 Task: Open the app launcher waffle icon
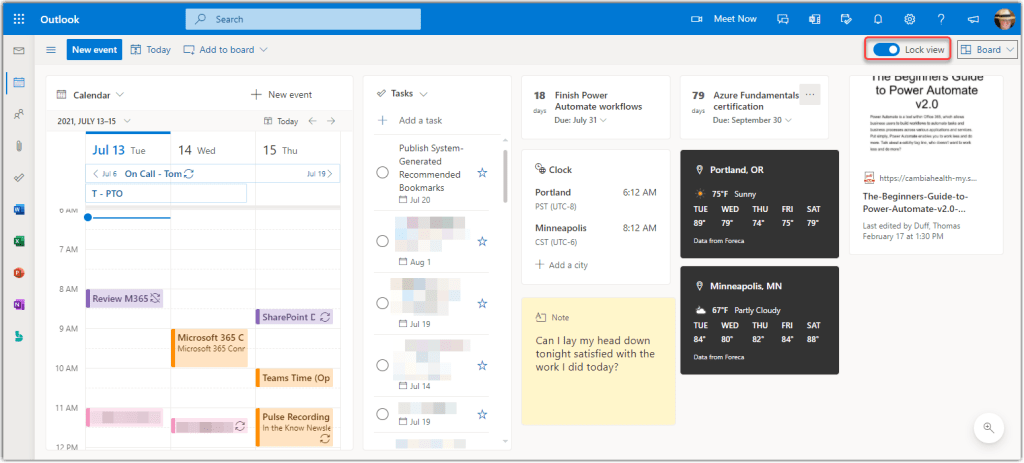[19, 19]
